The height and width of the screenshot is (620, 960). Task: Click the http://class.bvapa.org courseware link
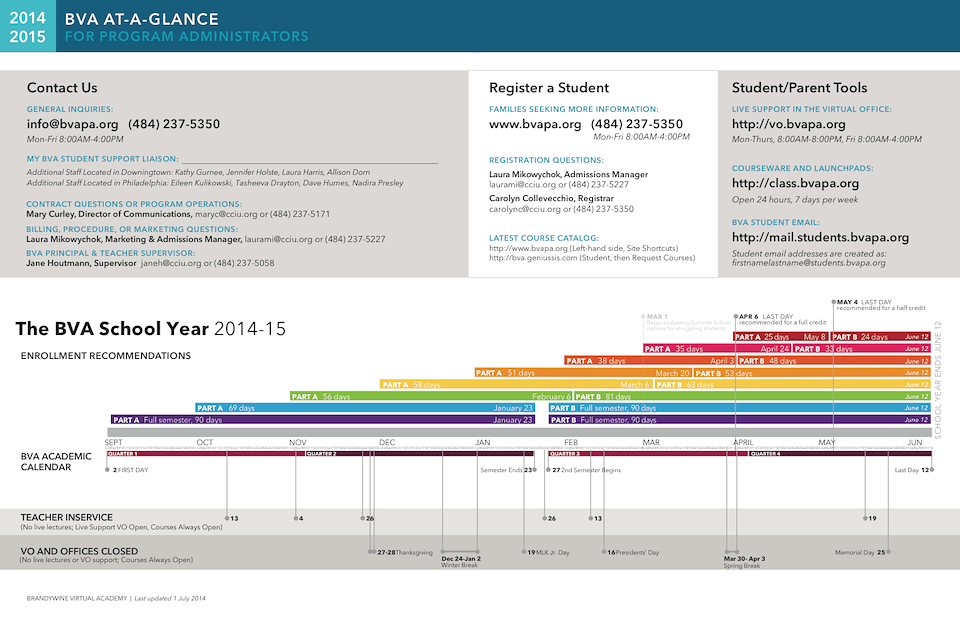point(795,183)
